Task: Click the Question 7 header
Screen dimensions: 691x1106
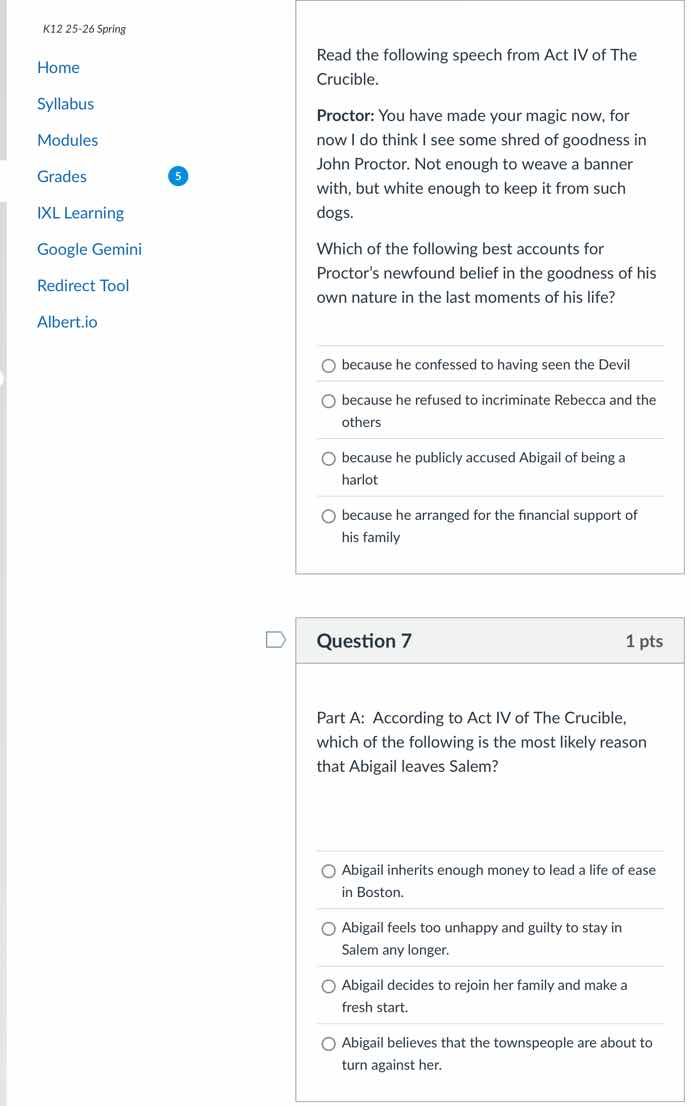Action: pos(364,641)
